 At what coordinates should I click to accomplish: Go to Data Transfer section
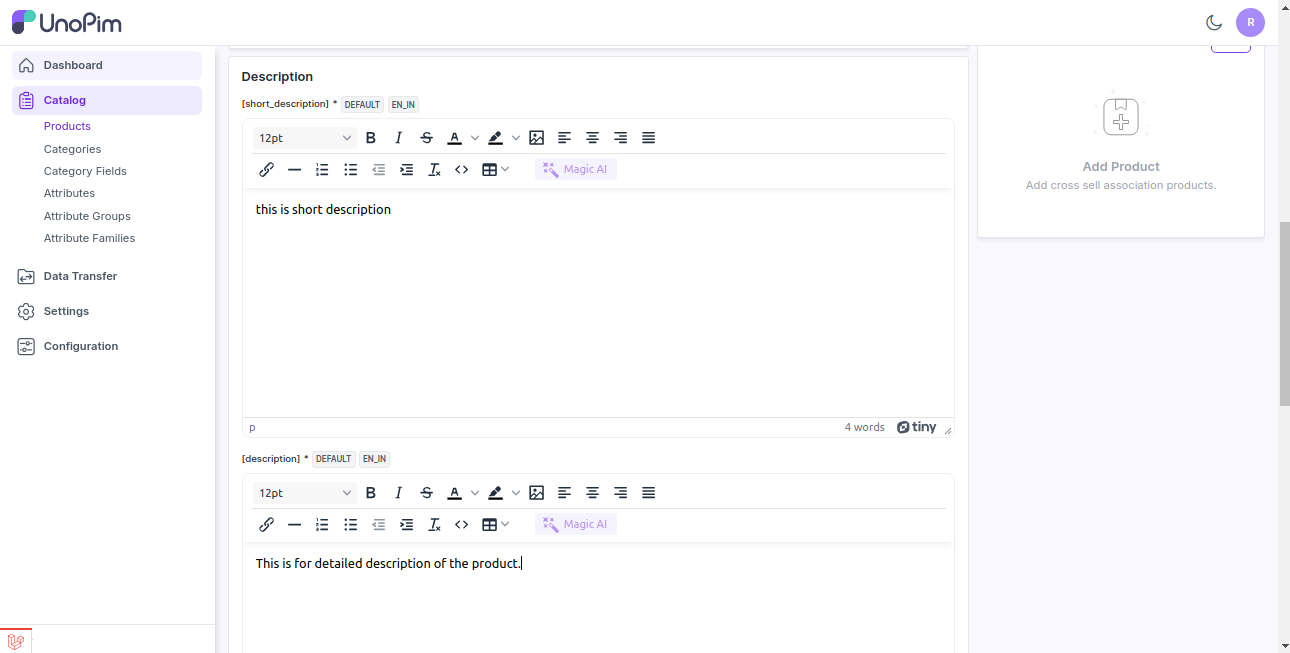(80, 276)
